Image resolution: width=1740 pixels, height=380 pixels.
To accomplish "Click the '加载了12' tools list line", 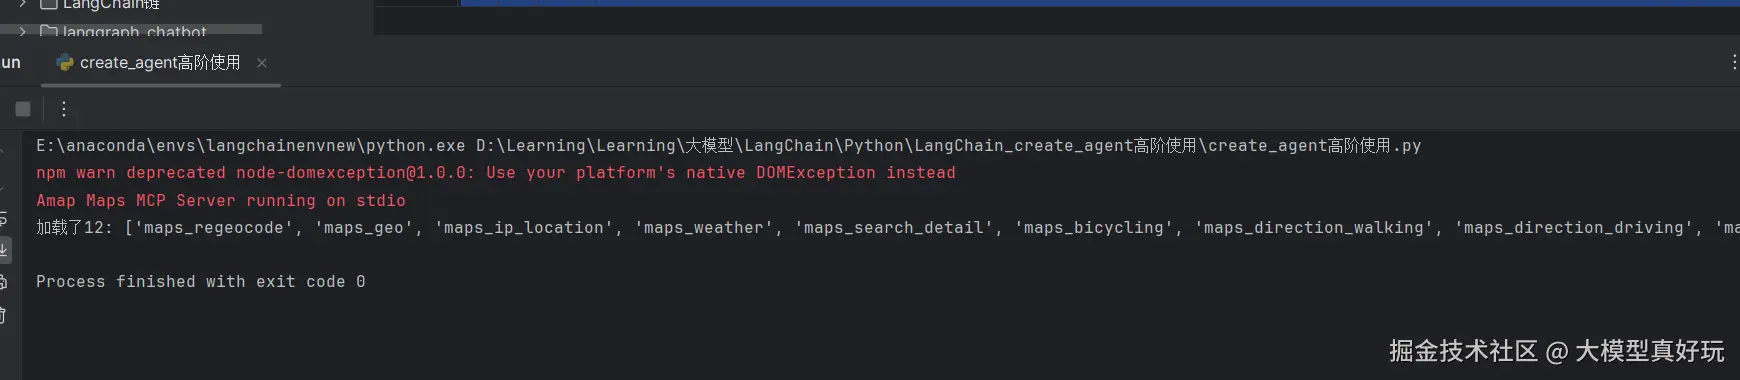I will [888, 228].
